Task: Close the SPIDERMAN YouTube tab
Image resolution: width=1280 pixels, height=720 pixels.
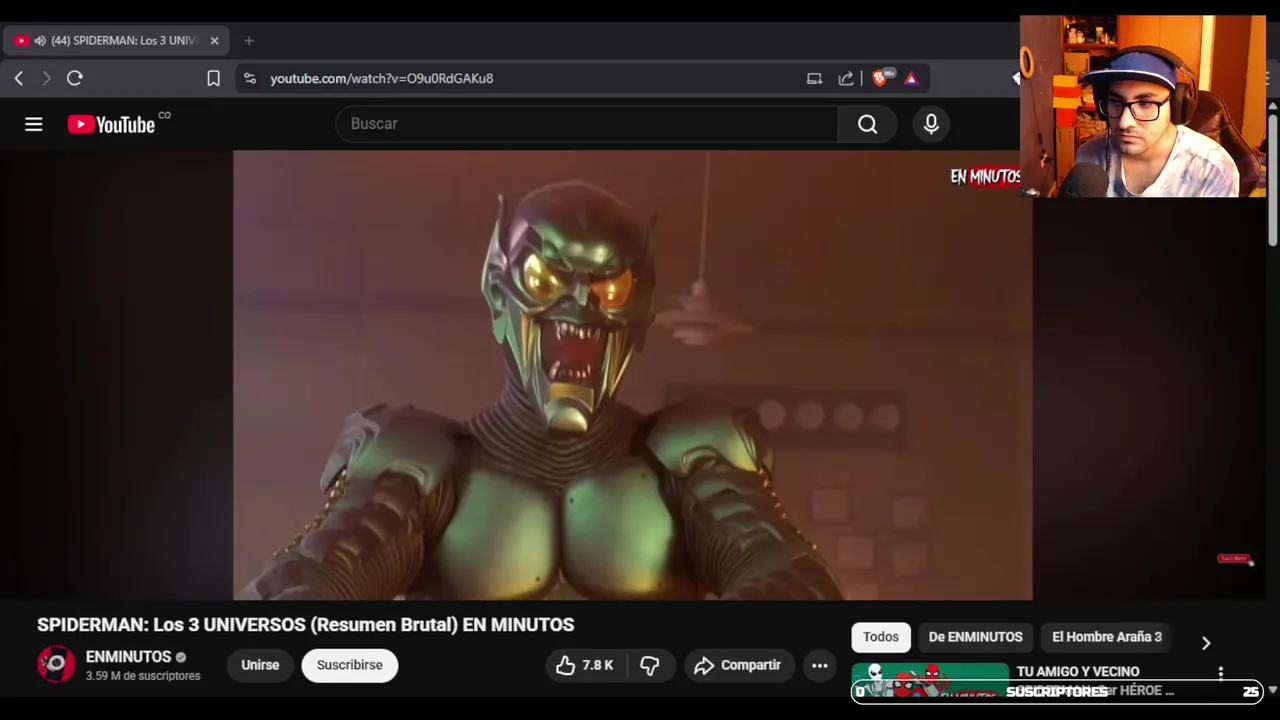Action: point(214,41)
